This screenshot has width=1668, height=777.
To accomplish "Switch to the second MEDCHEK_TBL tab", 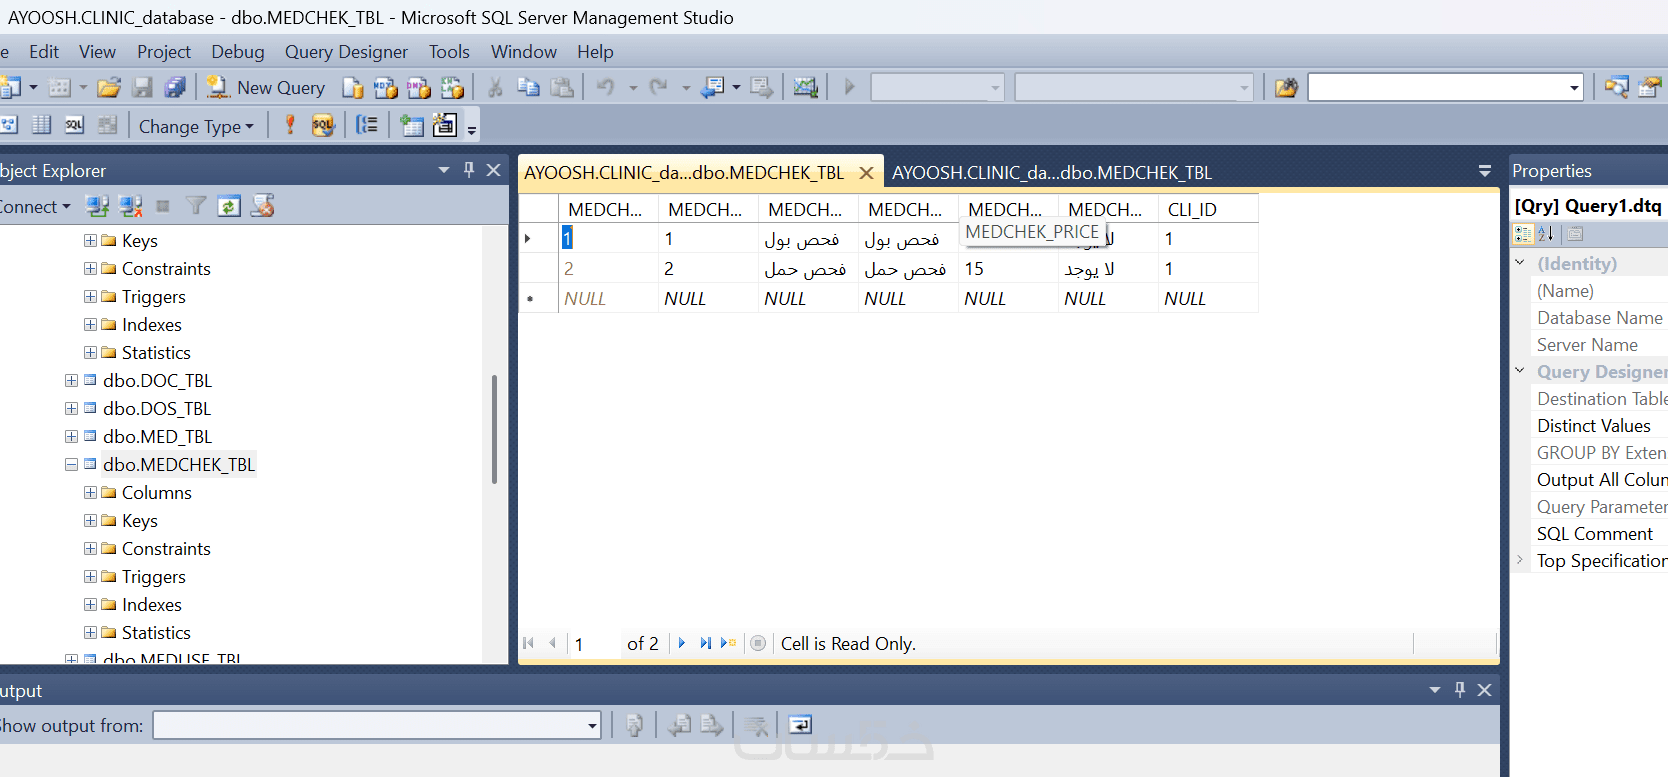I will (x=1052, y=172).
